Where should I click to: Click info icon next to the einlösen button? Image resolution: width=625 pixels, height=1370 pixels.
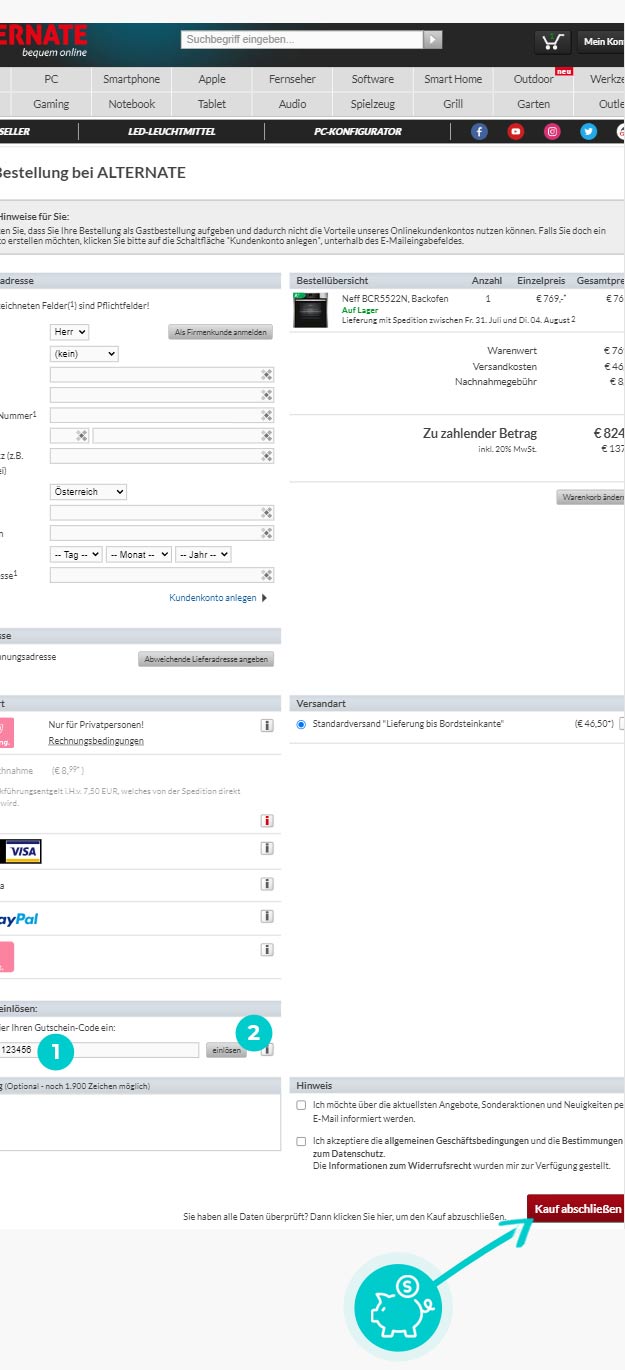267,1050
